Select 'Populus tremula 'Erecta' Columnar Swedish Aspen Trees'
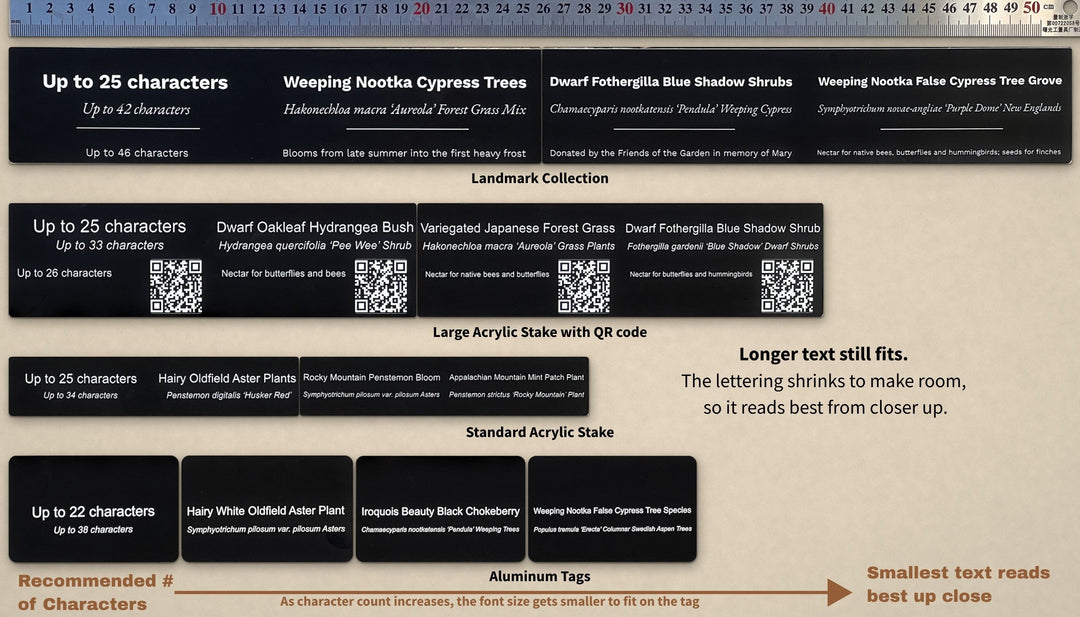This screenshot has width=1080, height=617. click(612, 529)
